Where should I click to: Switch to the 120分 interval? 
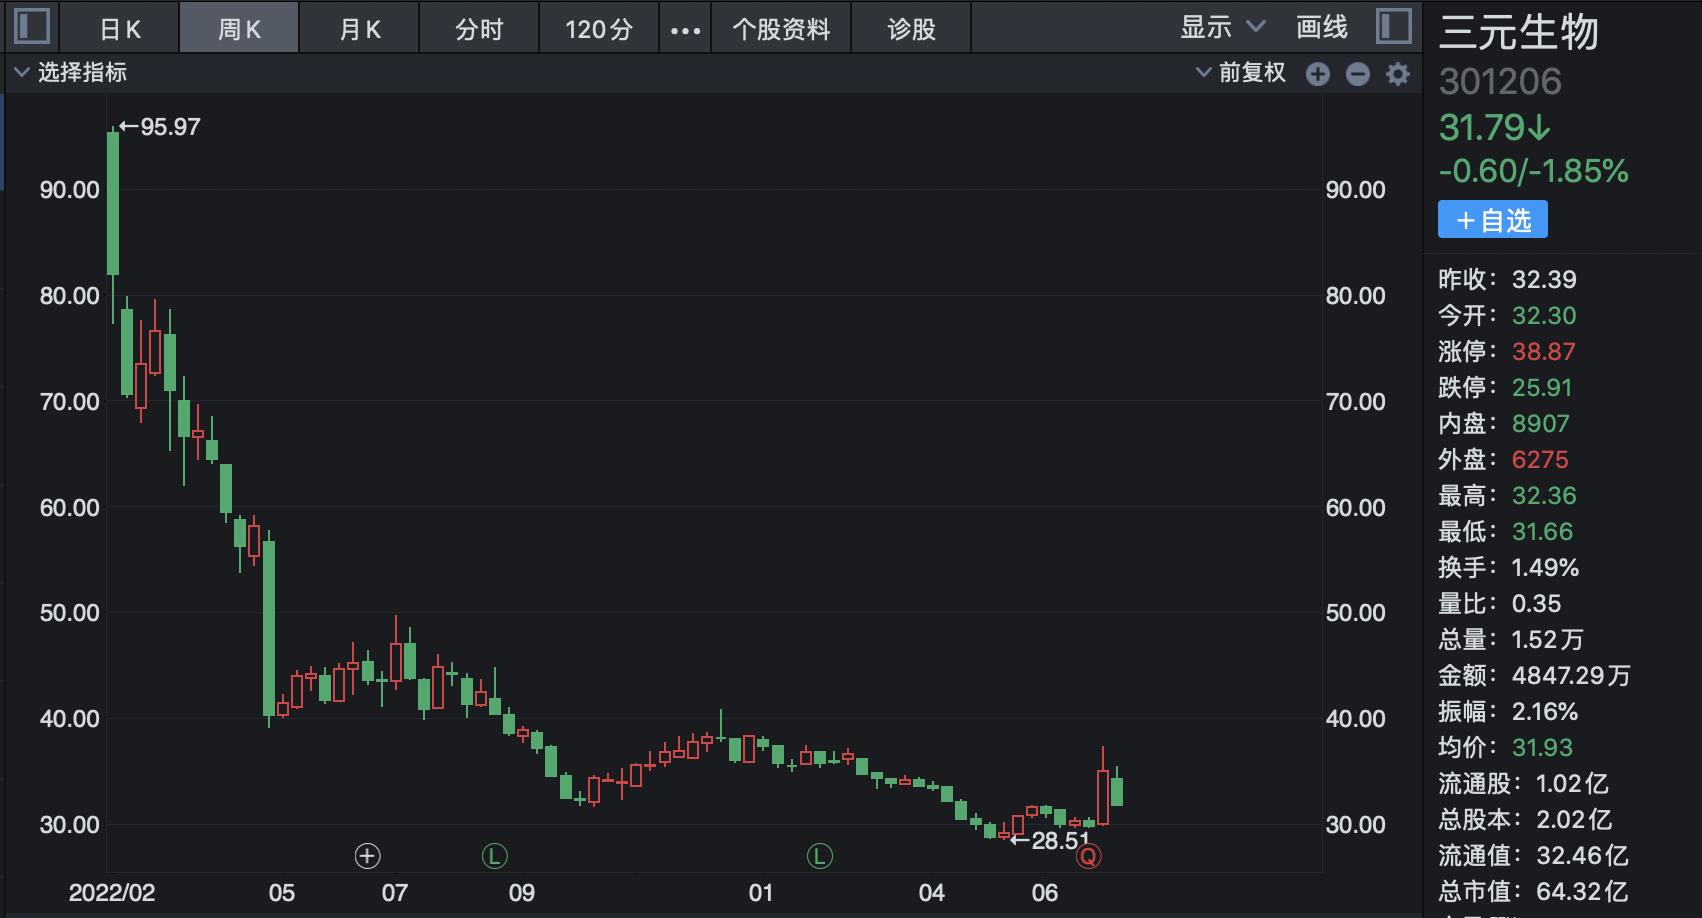coord(598,28)
